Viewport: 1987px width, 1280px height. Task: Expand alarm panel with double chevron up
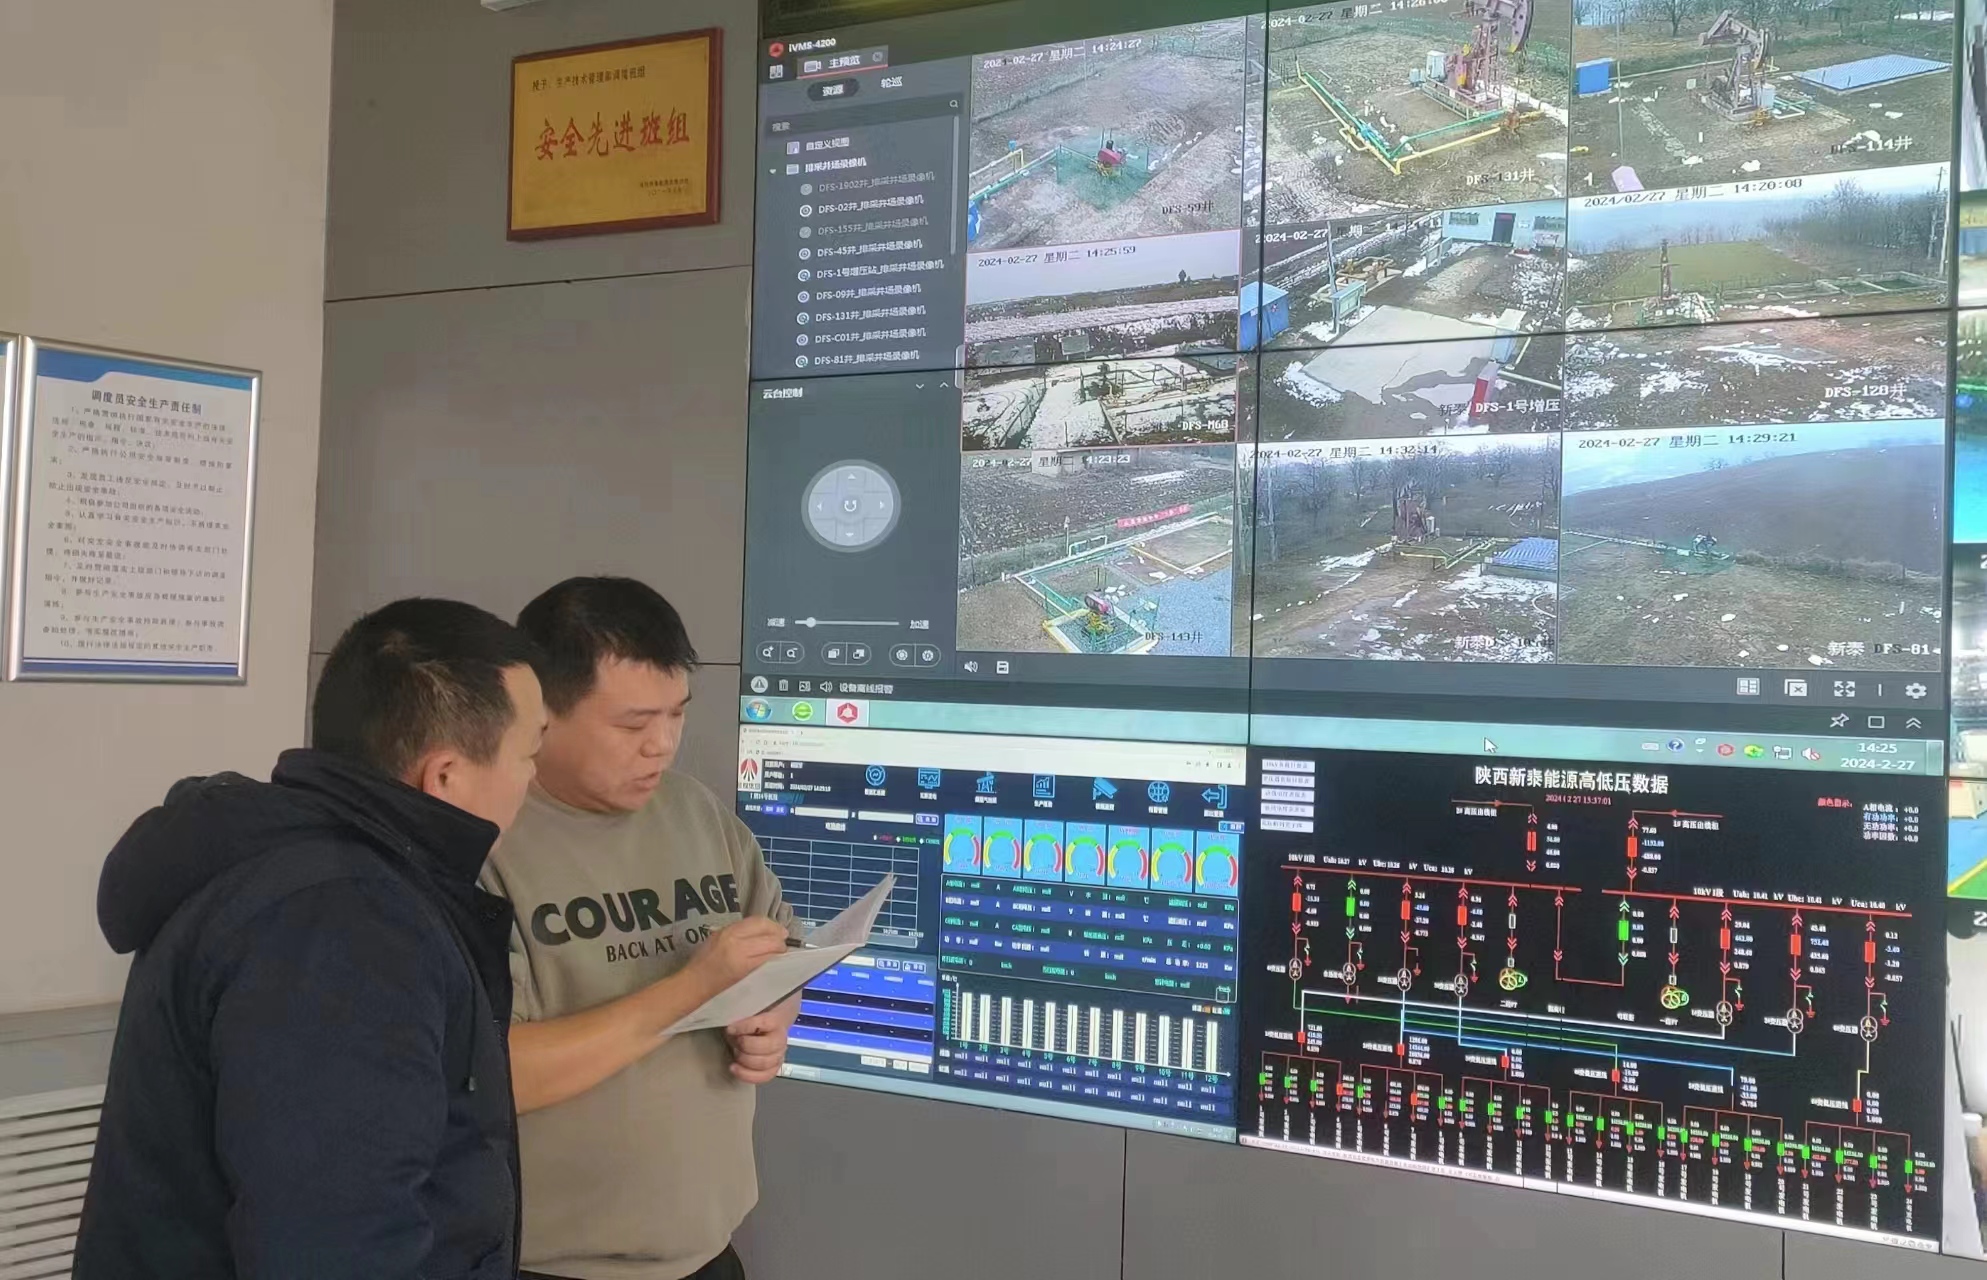[1913, 722]
